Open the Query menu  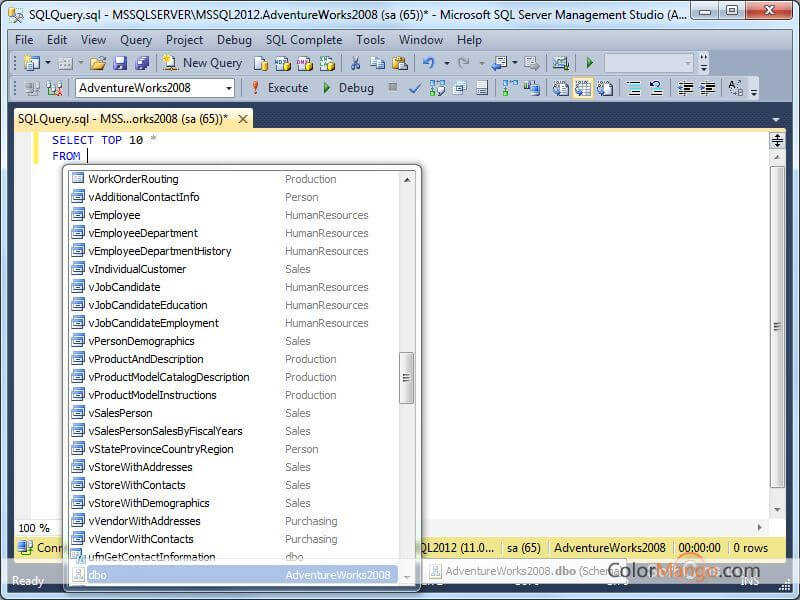136,40
